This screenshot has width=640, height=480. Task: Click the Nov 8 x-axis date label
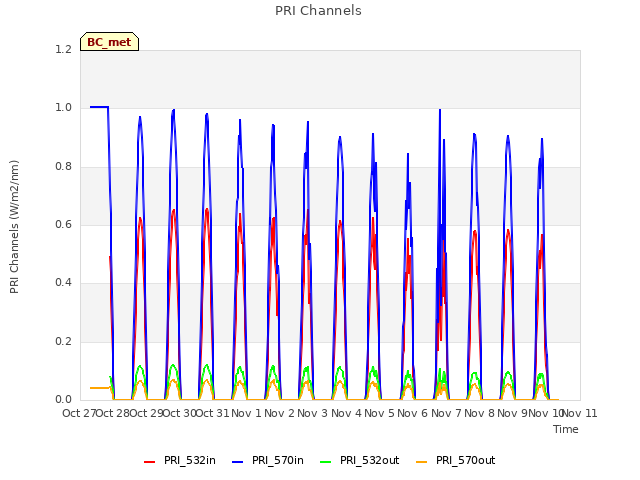click(480, 413)
